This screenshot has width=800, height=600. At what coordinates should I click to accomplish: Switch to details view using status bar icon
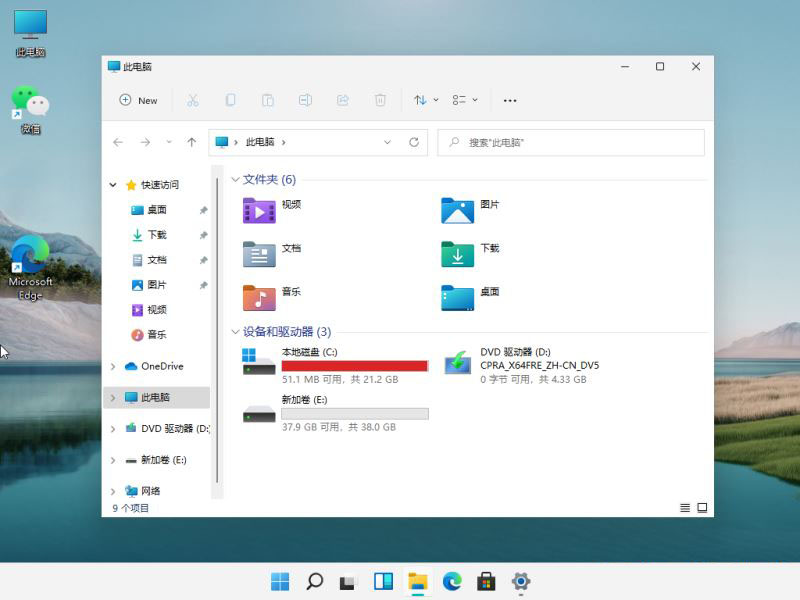[684, 508]
